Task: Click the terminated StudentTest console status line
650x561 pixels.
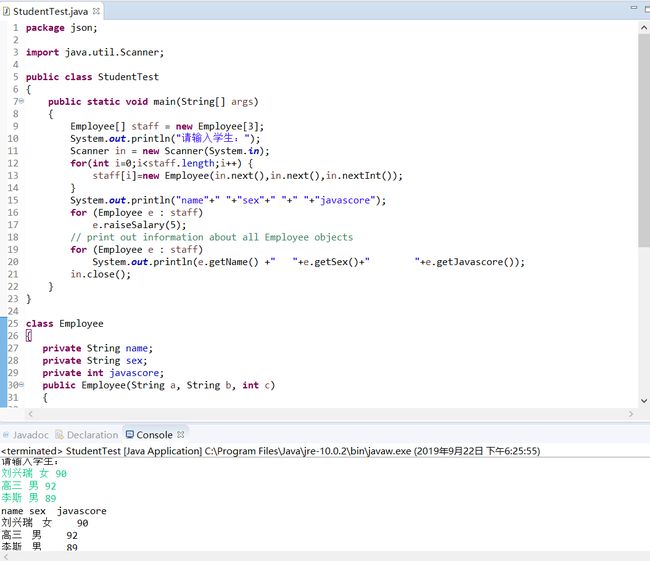Action: pyautogui.click(x=270, y=451)
